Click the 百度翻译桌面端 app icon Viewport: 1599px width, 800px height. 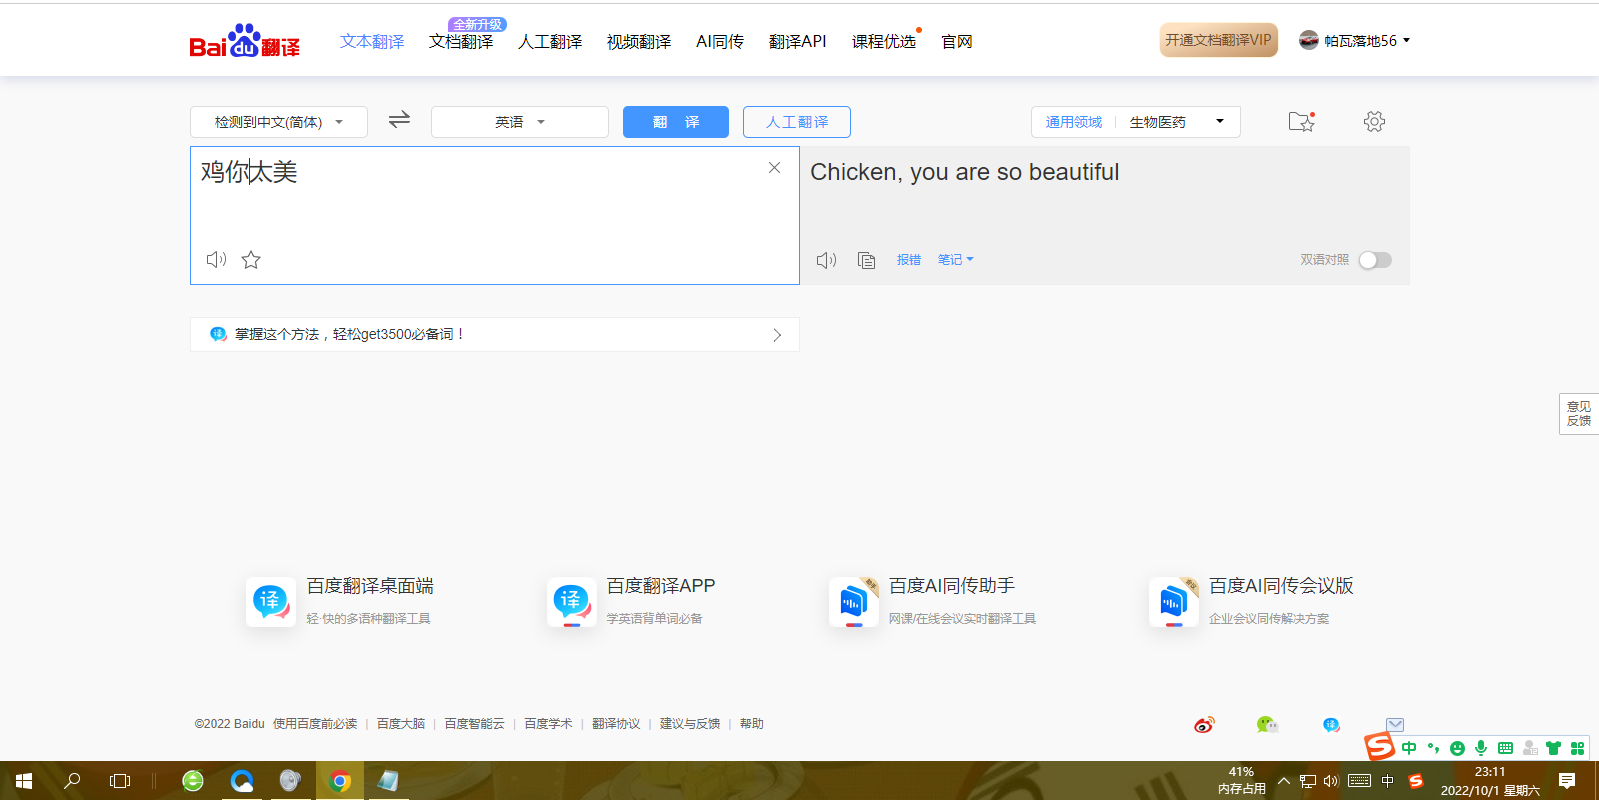pos(270,601)
